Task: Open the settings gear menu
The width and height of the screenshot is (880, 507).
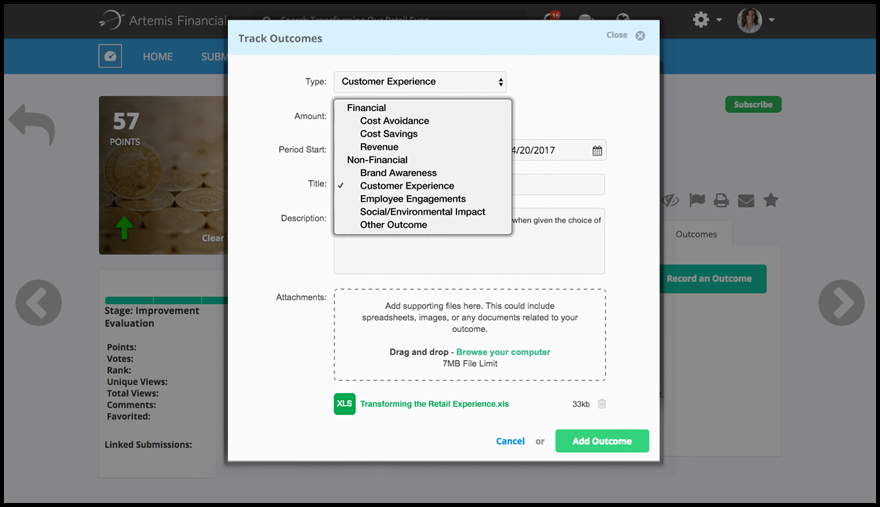Action: [x=700, y=20]
